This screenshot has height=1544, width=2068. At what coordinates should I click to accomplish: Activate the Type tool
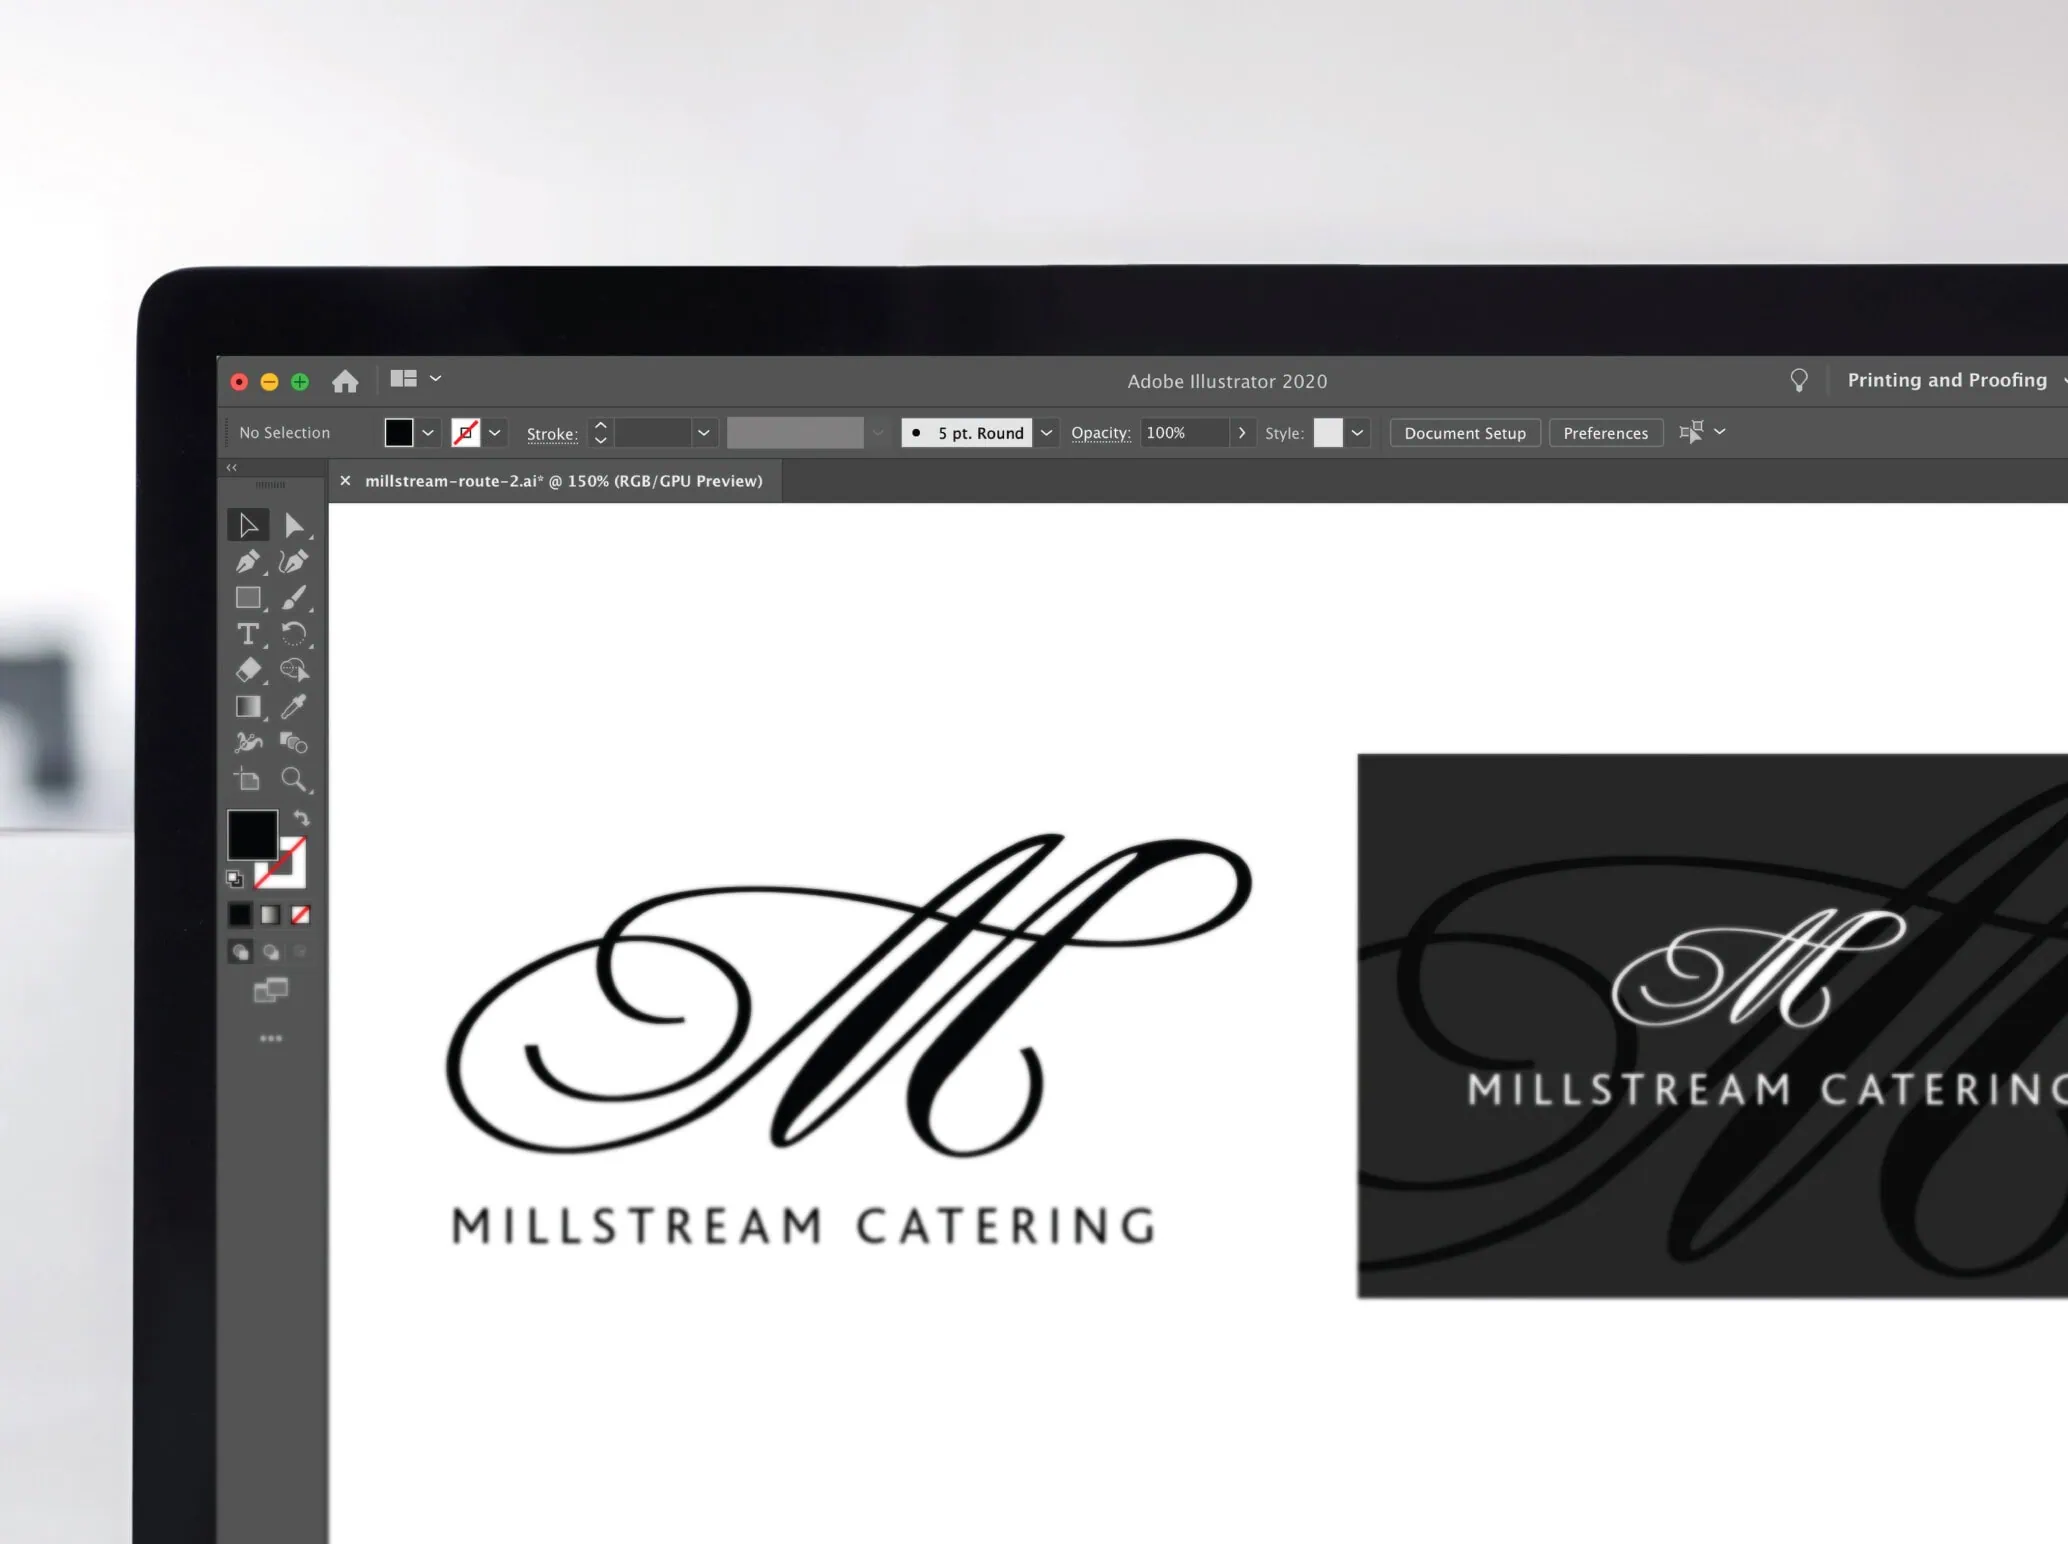(248, 633)
